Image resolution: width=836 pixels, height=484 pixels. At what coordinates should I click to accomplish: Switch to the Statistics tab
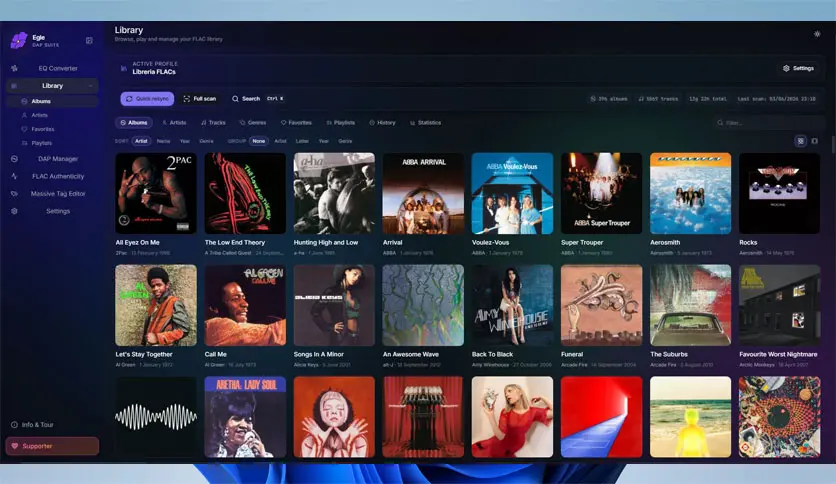pos(425,123)
